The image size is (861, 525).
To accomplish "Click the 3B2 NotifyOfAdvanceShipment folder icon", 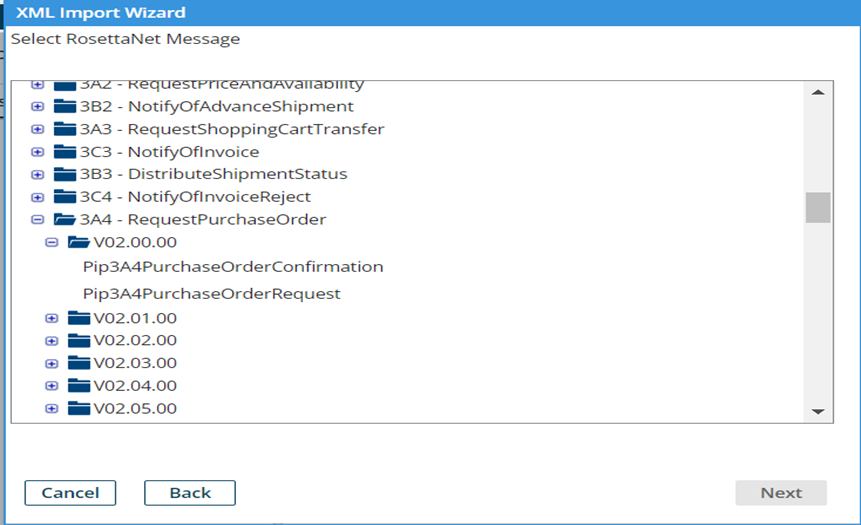I will 65,106.
